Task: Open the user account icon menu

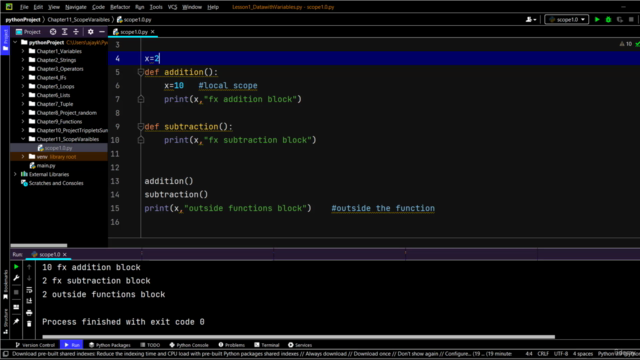Action: pyautogui.click(x=531, y=19)
